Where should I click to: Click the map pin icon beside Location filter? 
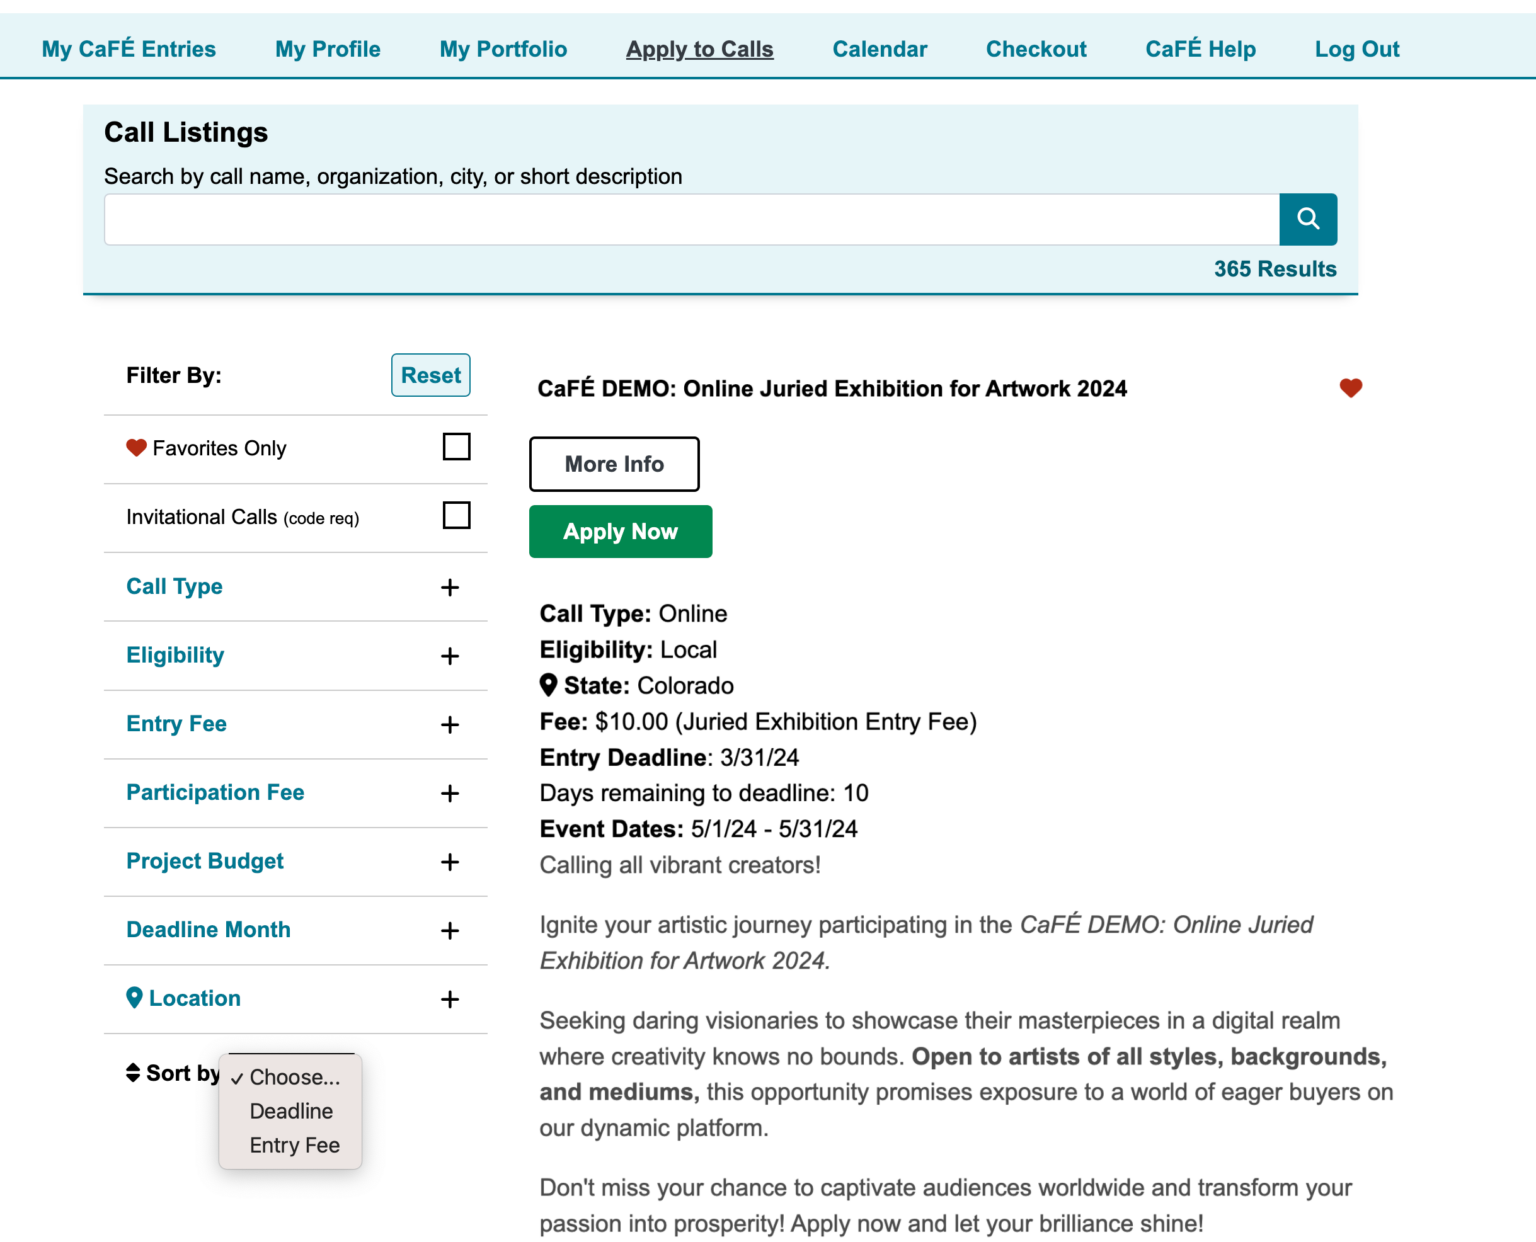coord(134,998)
